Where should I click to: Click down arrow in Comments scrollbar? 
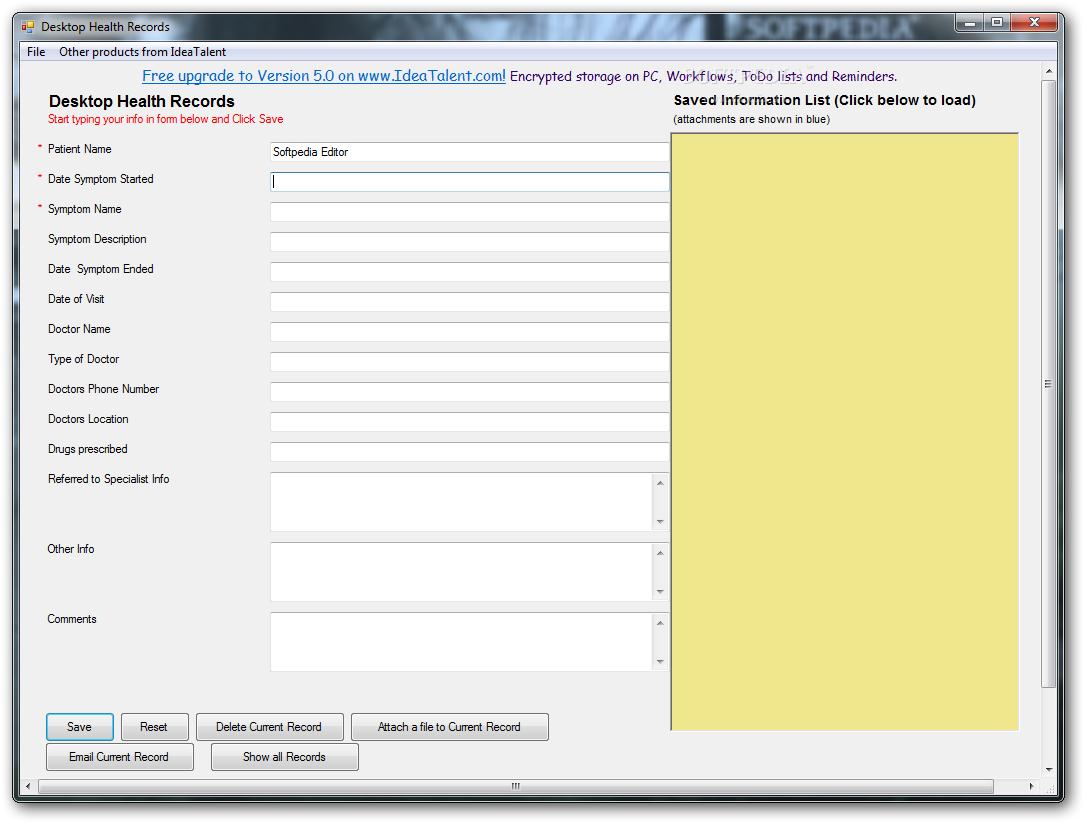660,662
